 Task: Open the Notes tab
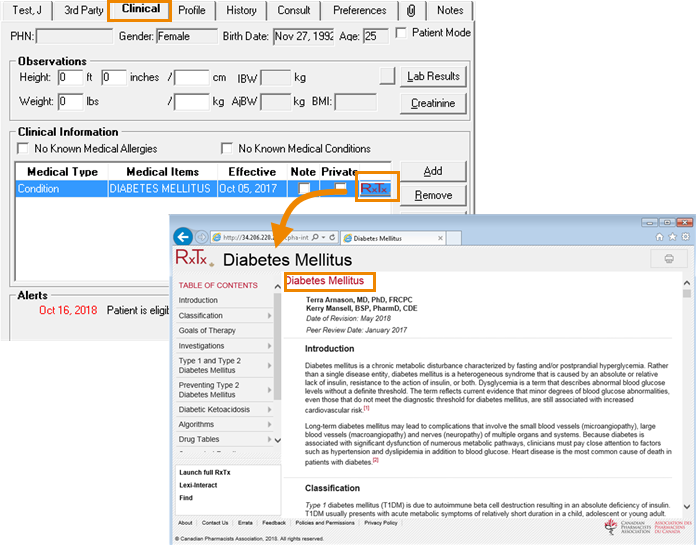point(450,11)
